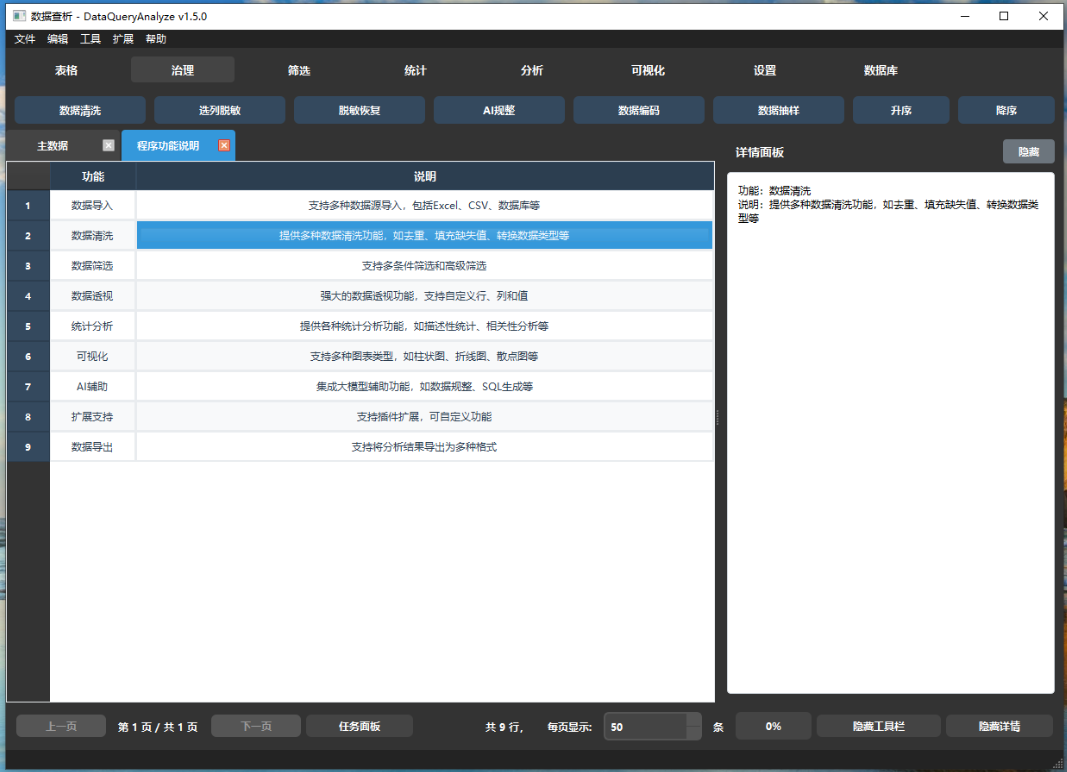Select the 支持多条件筛选和高级筛选 description cell
The height and width of the screenshot is (772, 1067).
click(425, 266)
